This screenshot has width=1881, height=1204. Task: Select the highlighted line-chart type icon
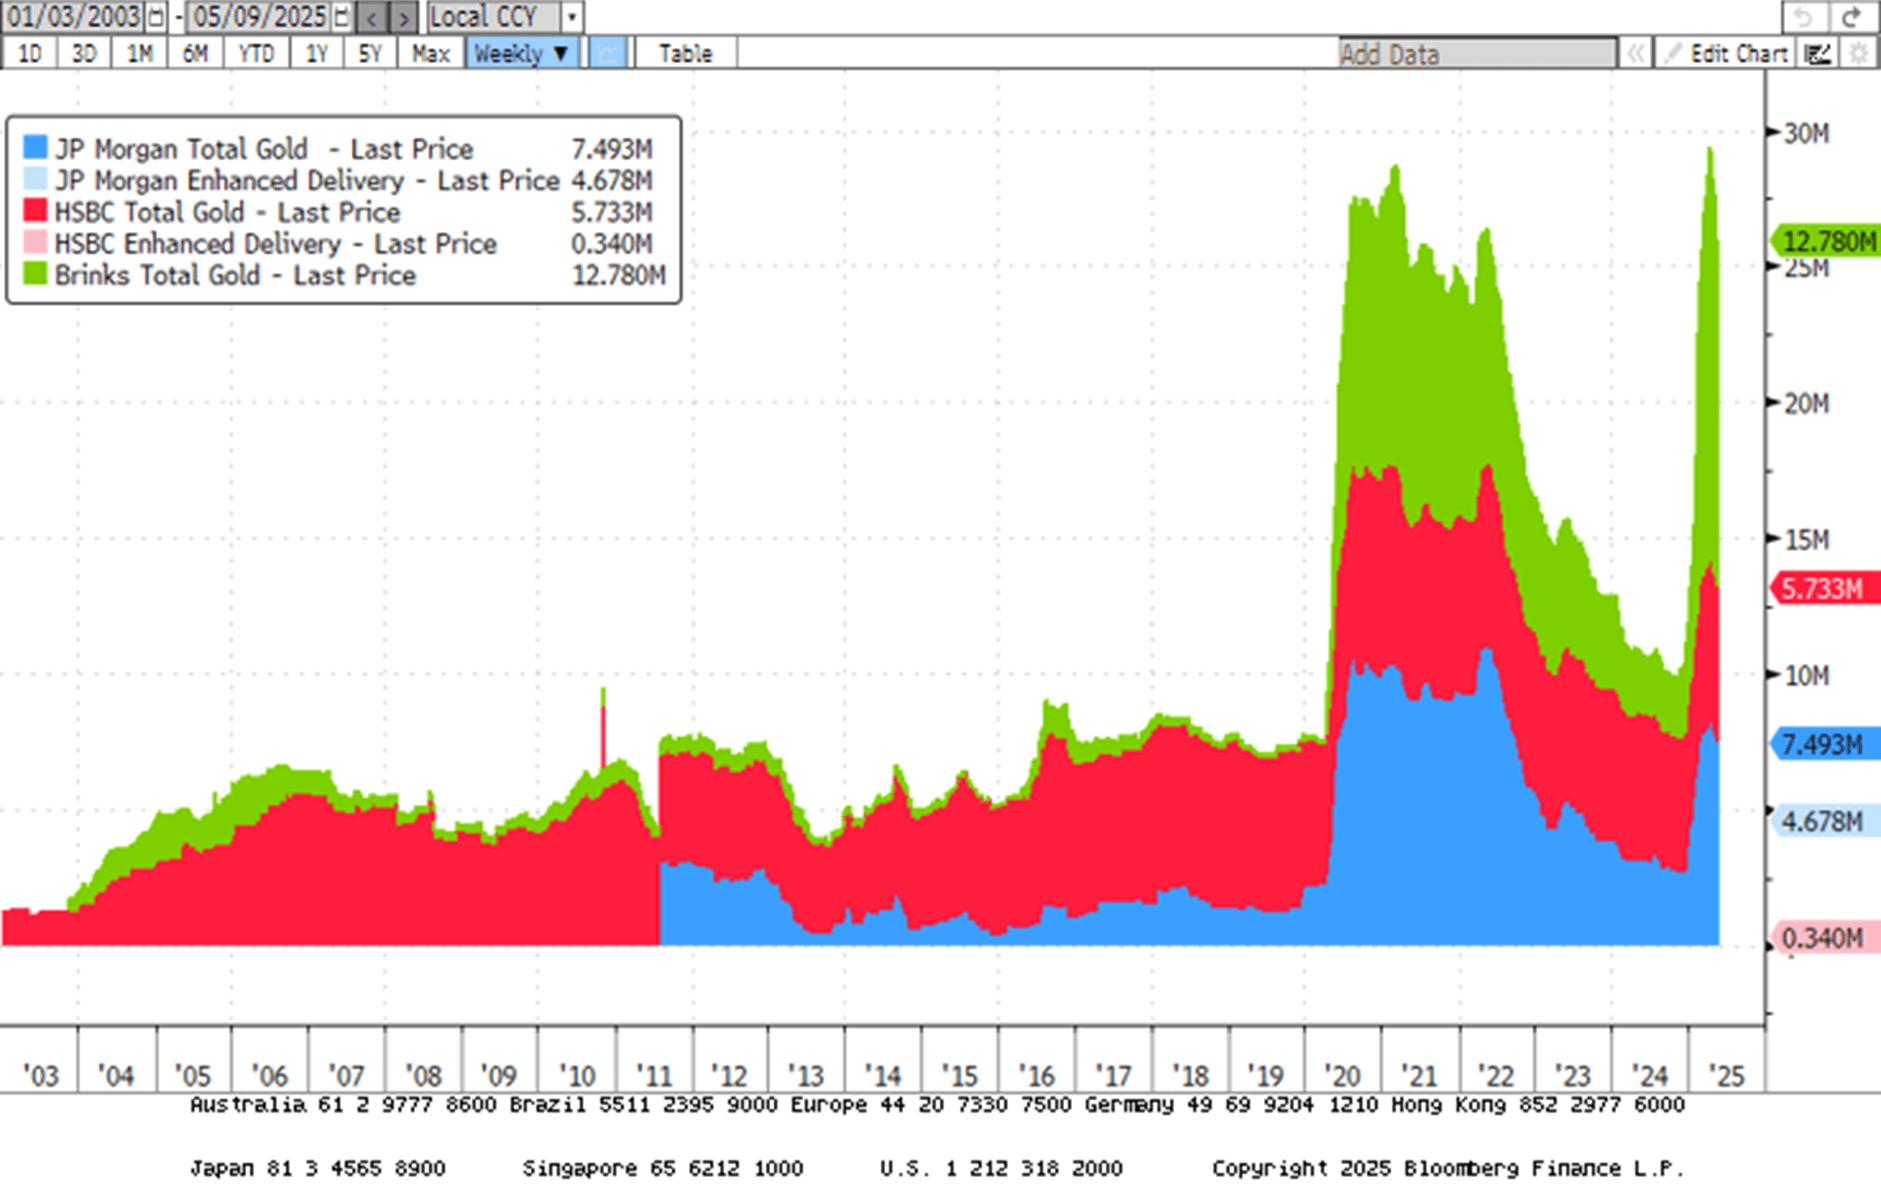[x=606, y=53]
